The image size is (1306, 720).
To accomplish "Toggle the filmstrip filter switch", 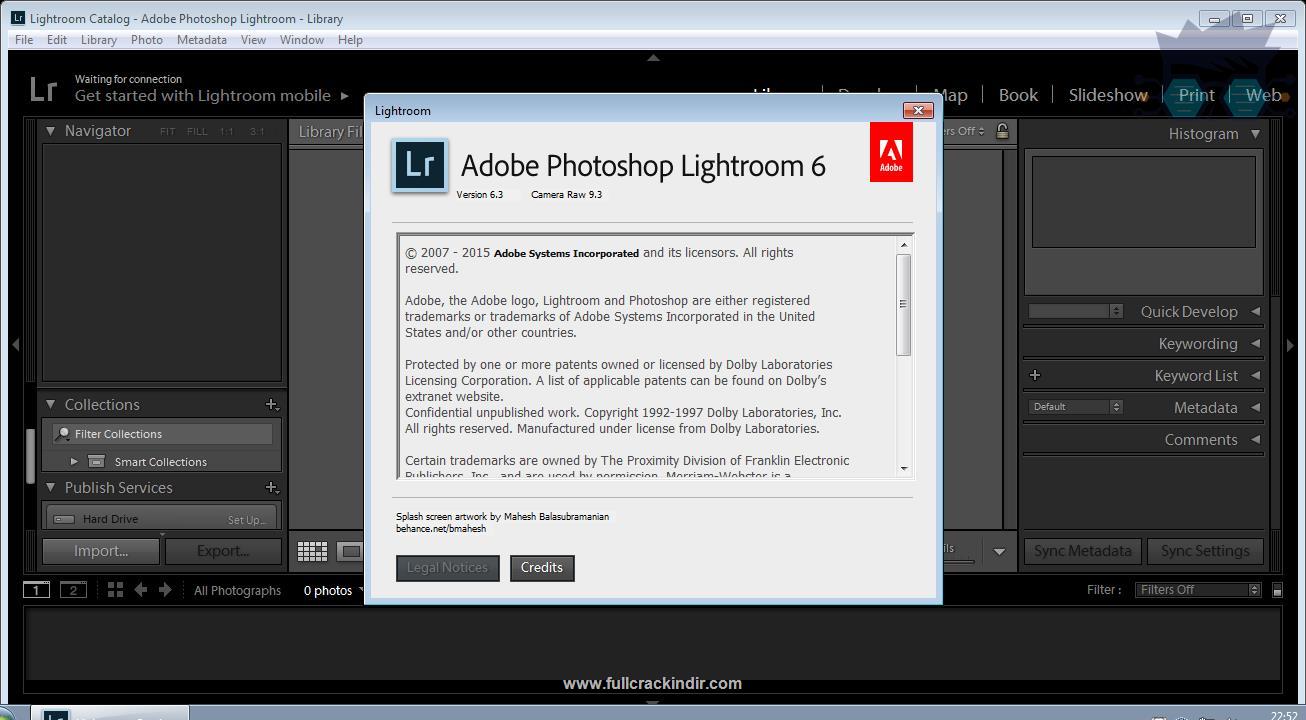I will 1277,590.
